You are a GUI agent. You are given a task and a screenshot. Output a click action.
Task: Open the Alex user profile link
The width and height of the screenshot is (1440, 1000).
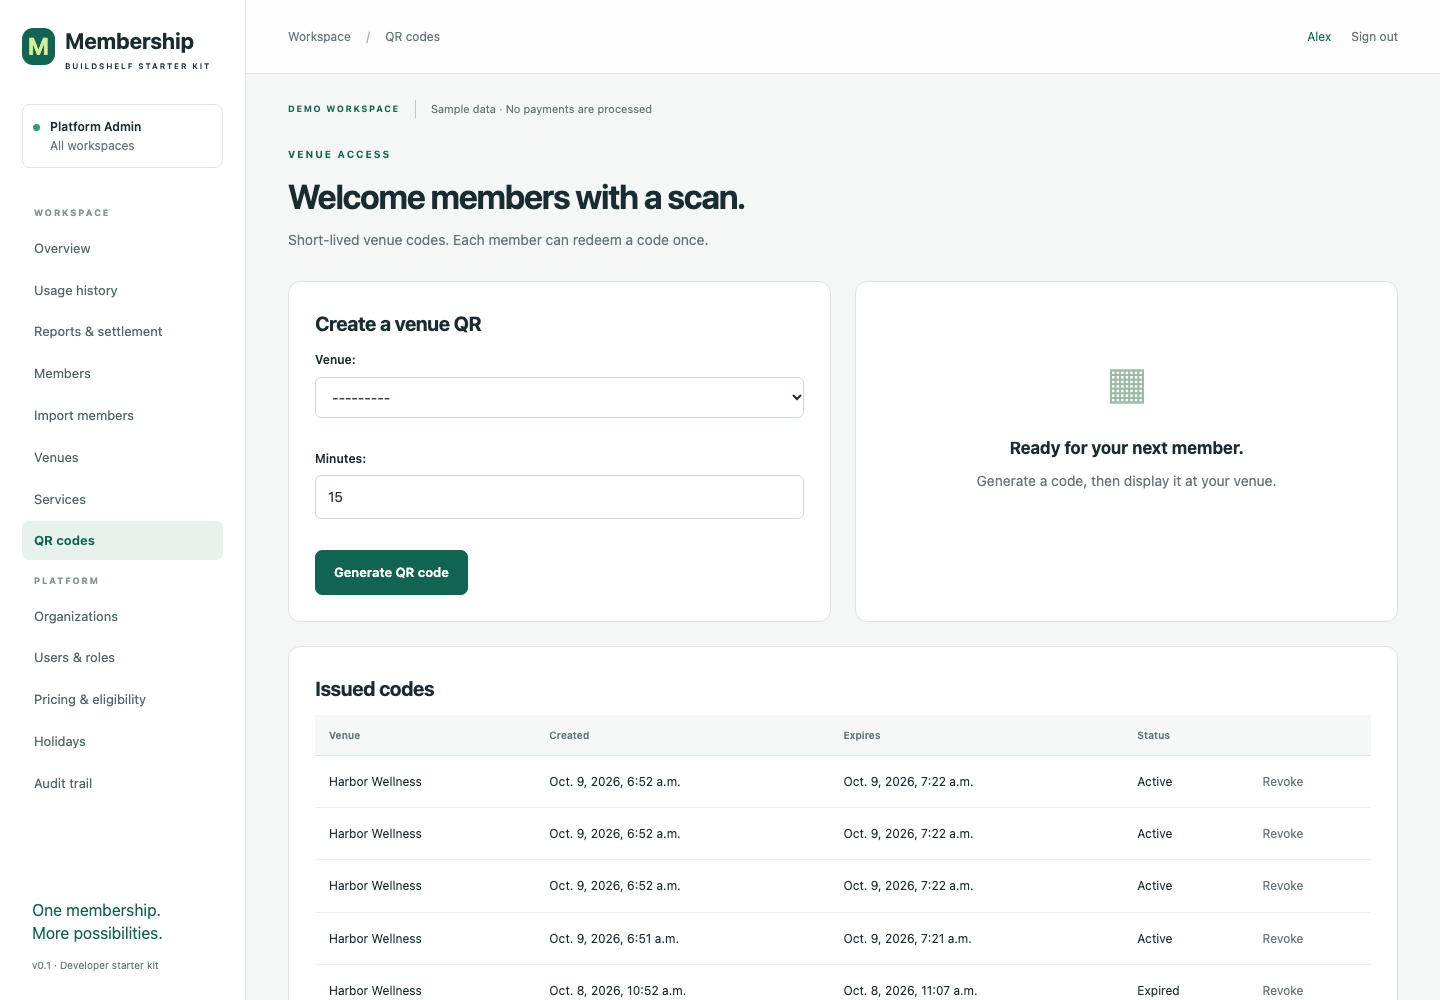coord(1319,37)
